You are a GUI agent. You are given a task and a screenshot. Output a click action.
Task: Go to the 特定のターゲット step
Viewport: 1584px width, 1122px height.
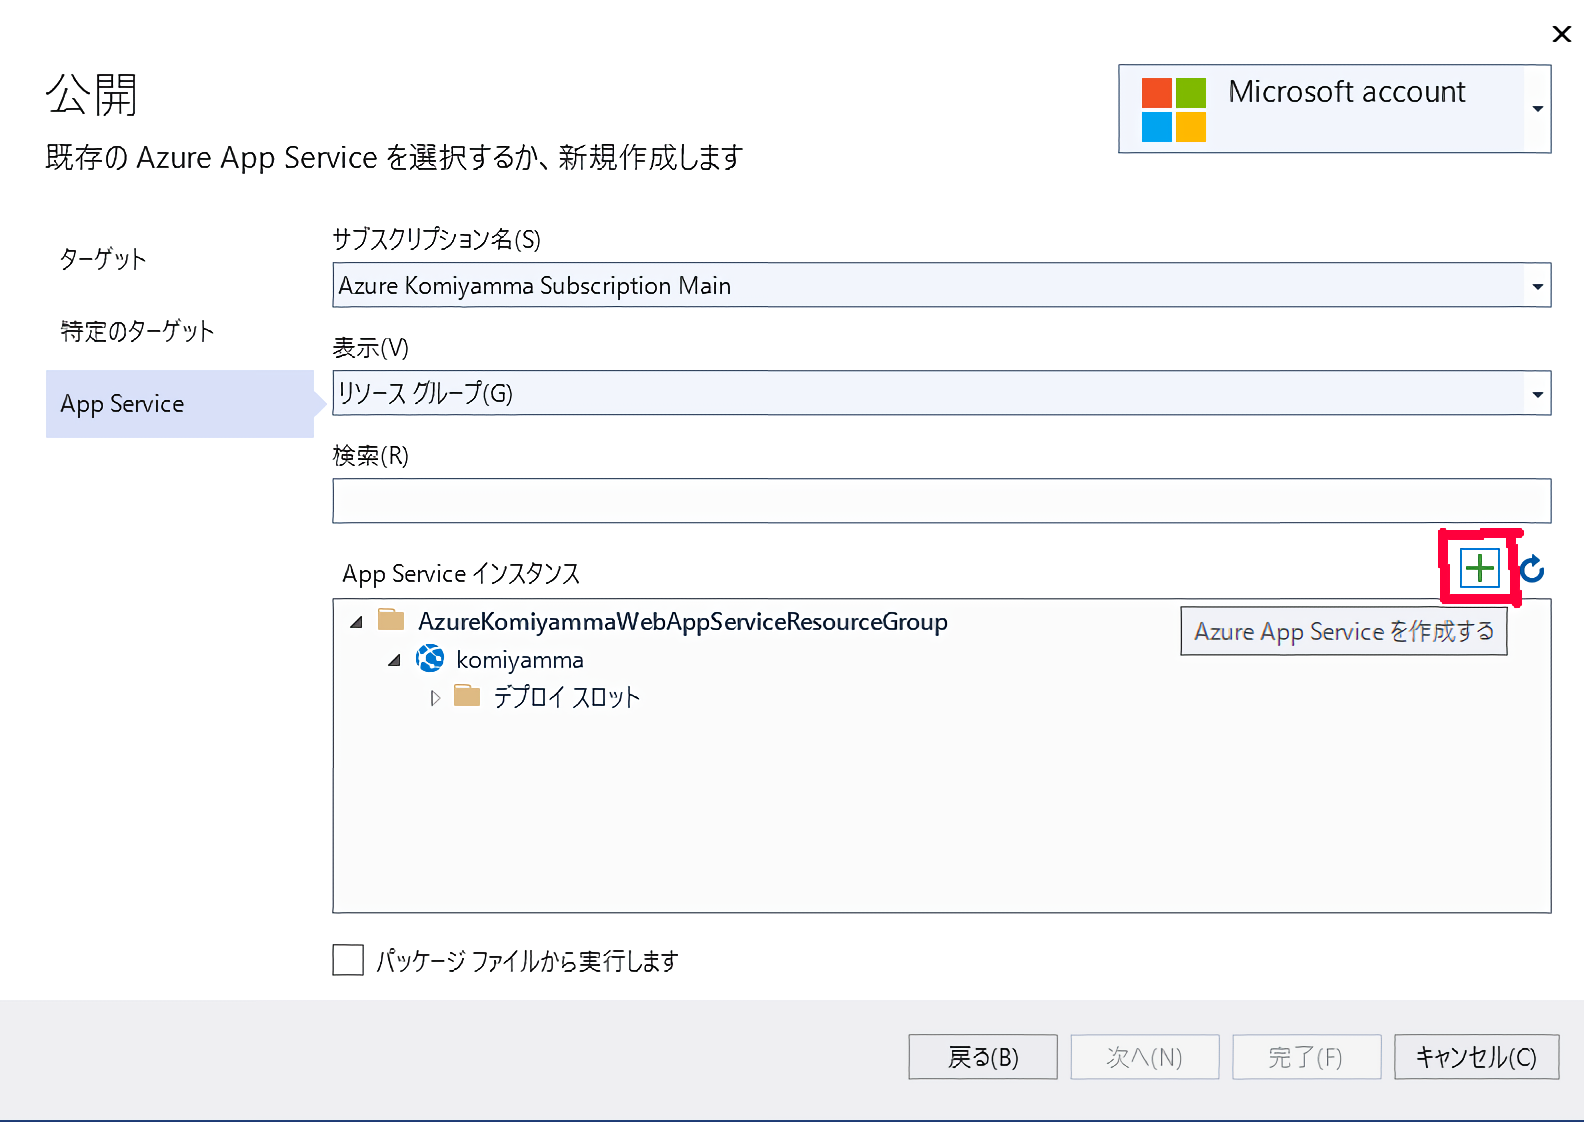coord(137,331)
